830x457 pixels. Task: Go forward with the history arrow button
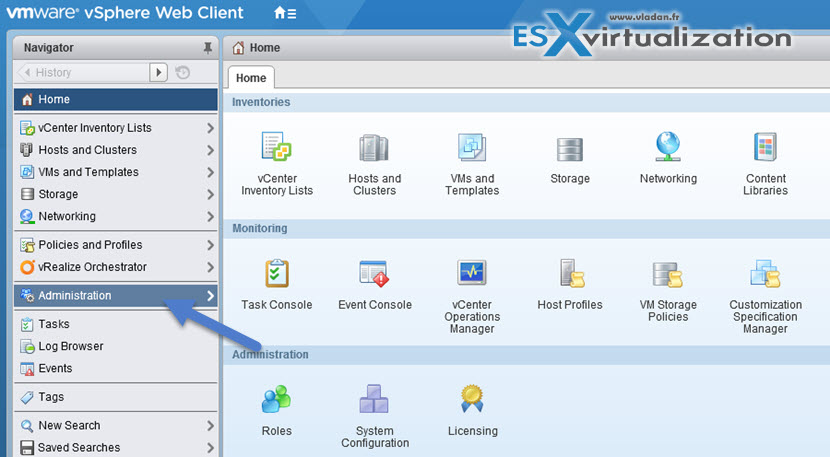tap(158, 72)
